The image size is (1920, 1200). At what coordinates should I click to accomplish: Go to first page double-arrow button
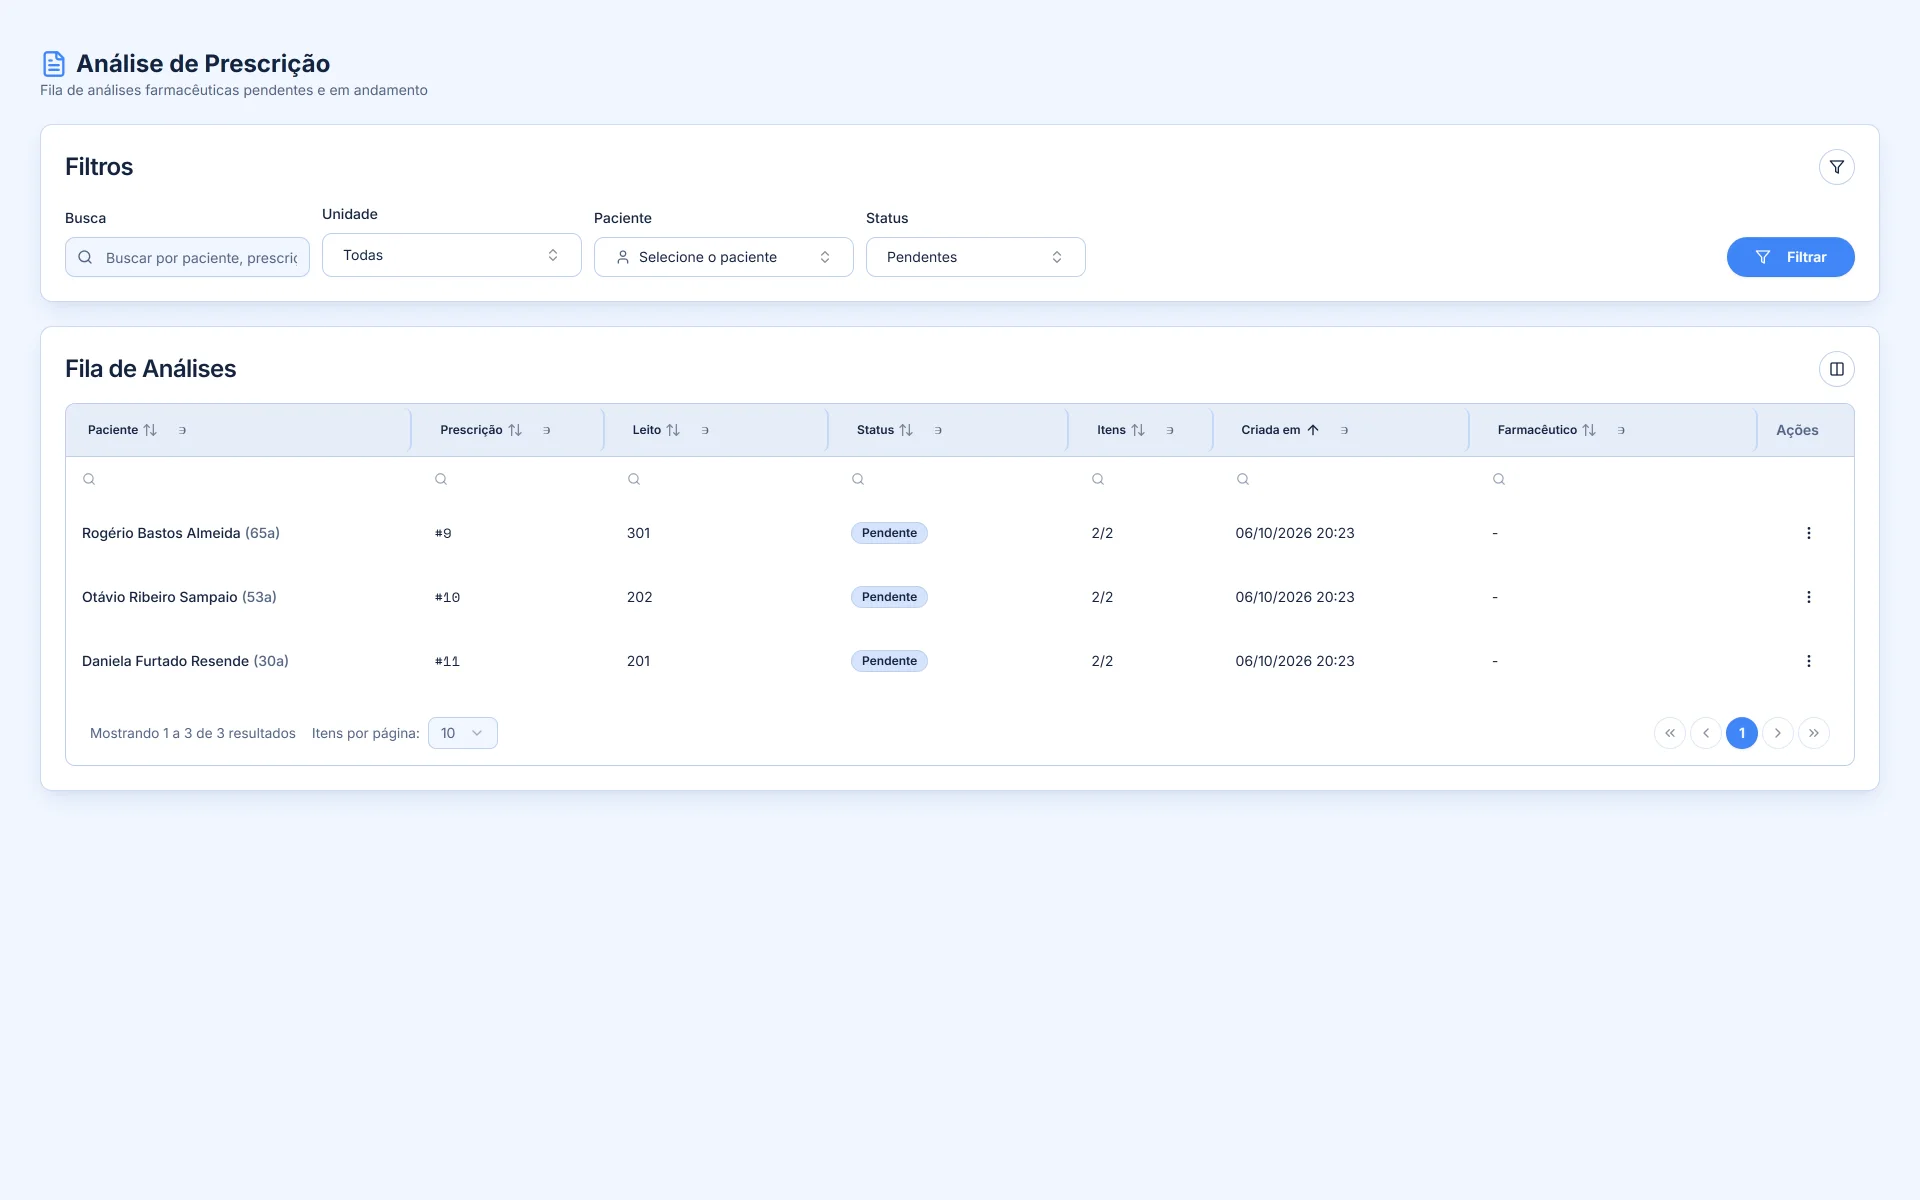[x=1669, y=733]
